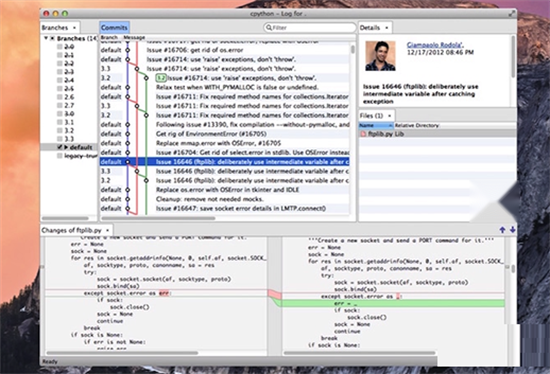
Task: Click the search magnifier icon in Filter
Action: 269,27
